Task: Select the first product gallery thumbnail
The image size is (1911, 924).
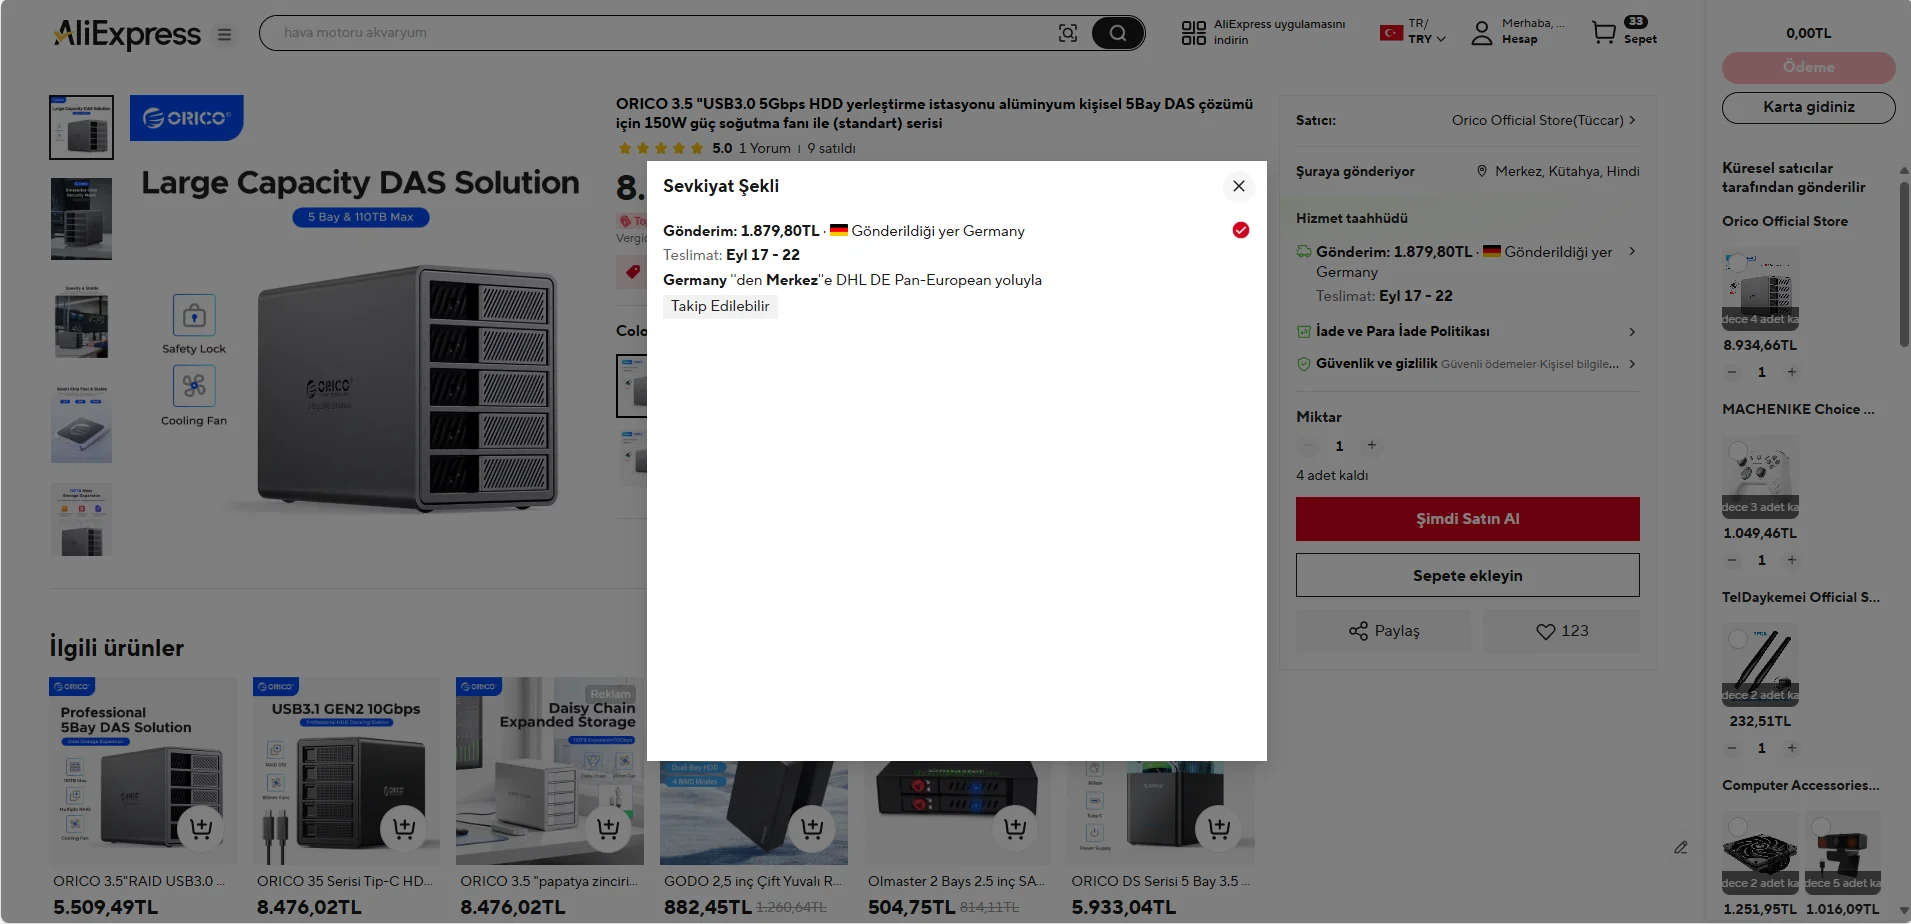Action: pyautogui.click(x=81, y=127)
